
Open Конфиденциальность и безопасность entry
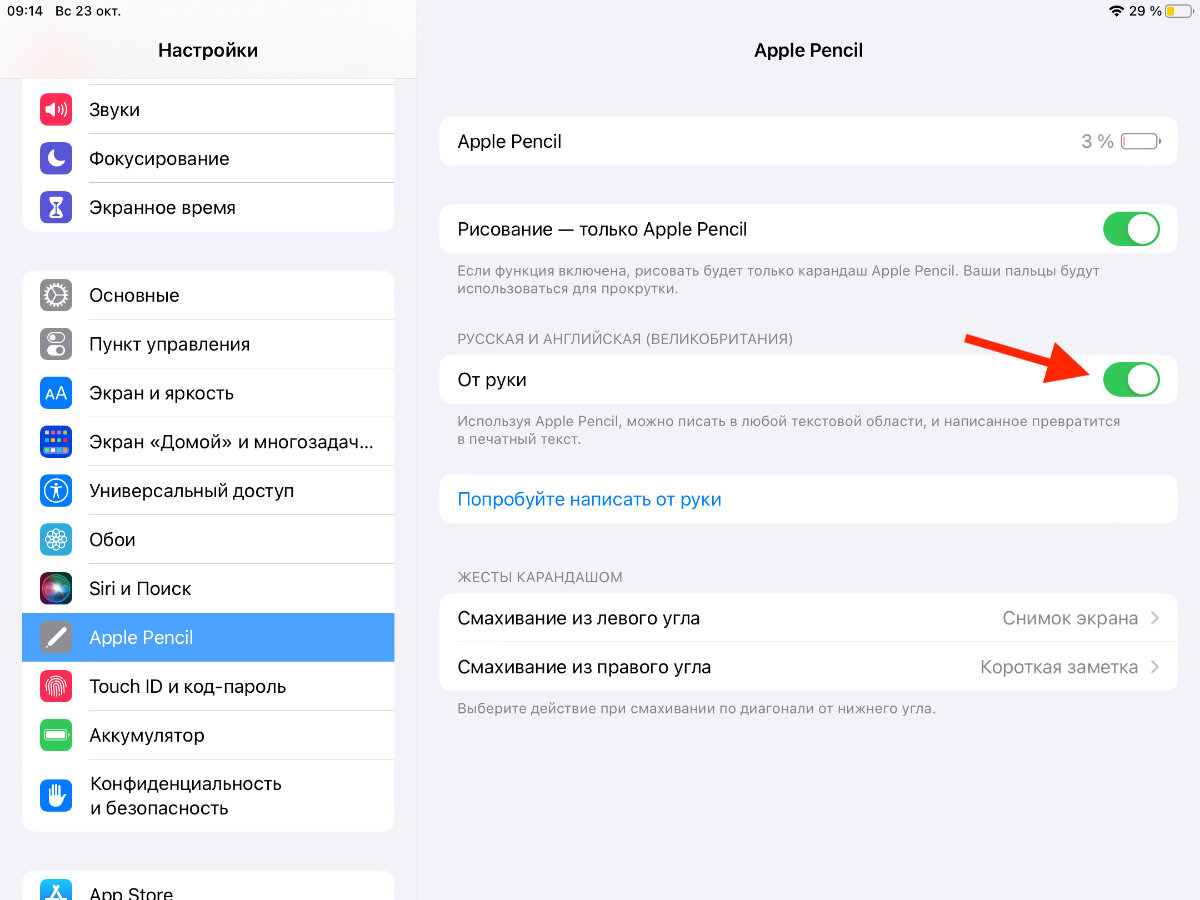pos(208,796)
